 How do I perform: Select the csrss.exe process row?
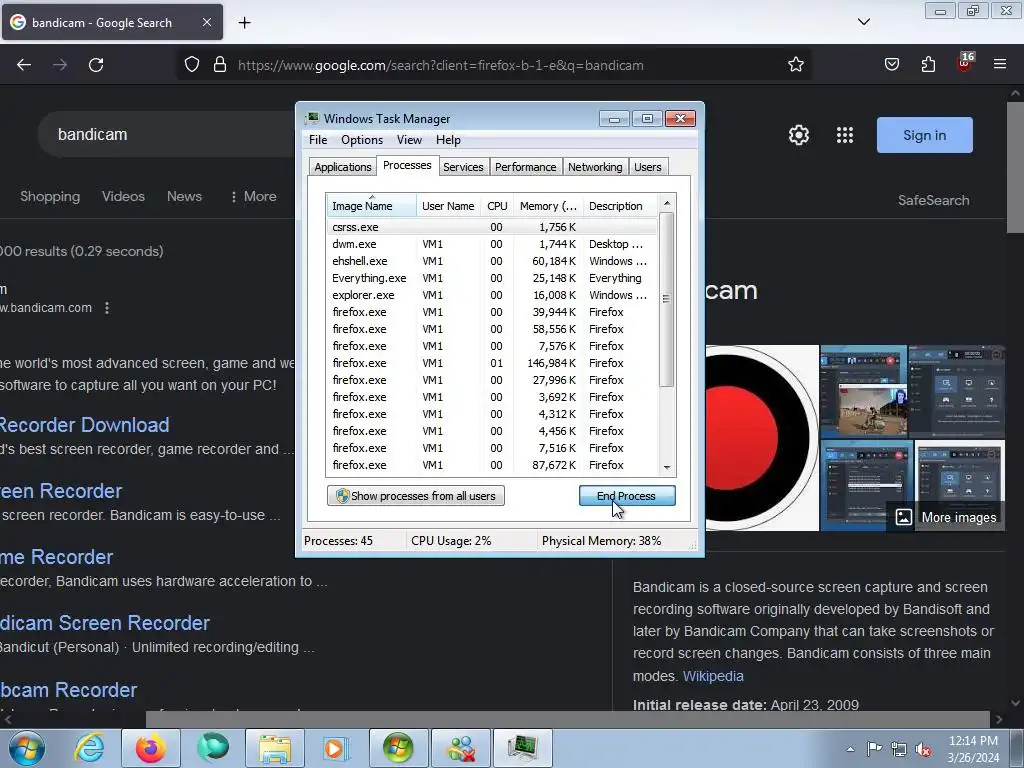click(492, 227)
